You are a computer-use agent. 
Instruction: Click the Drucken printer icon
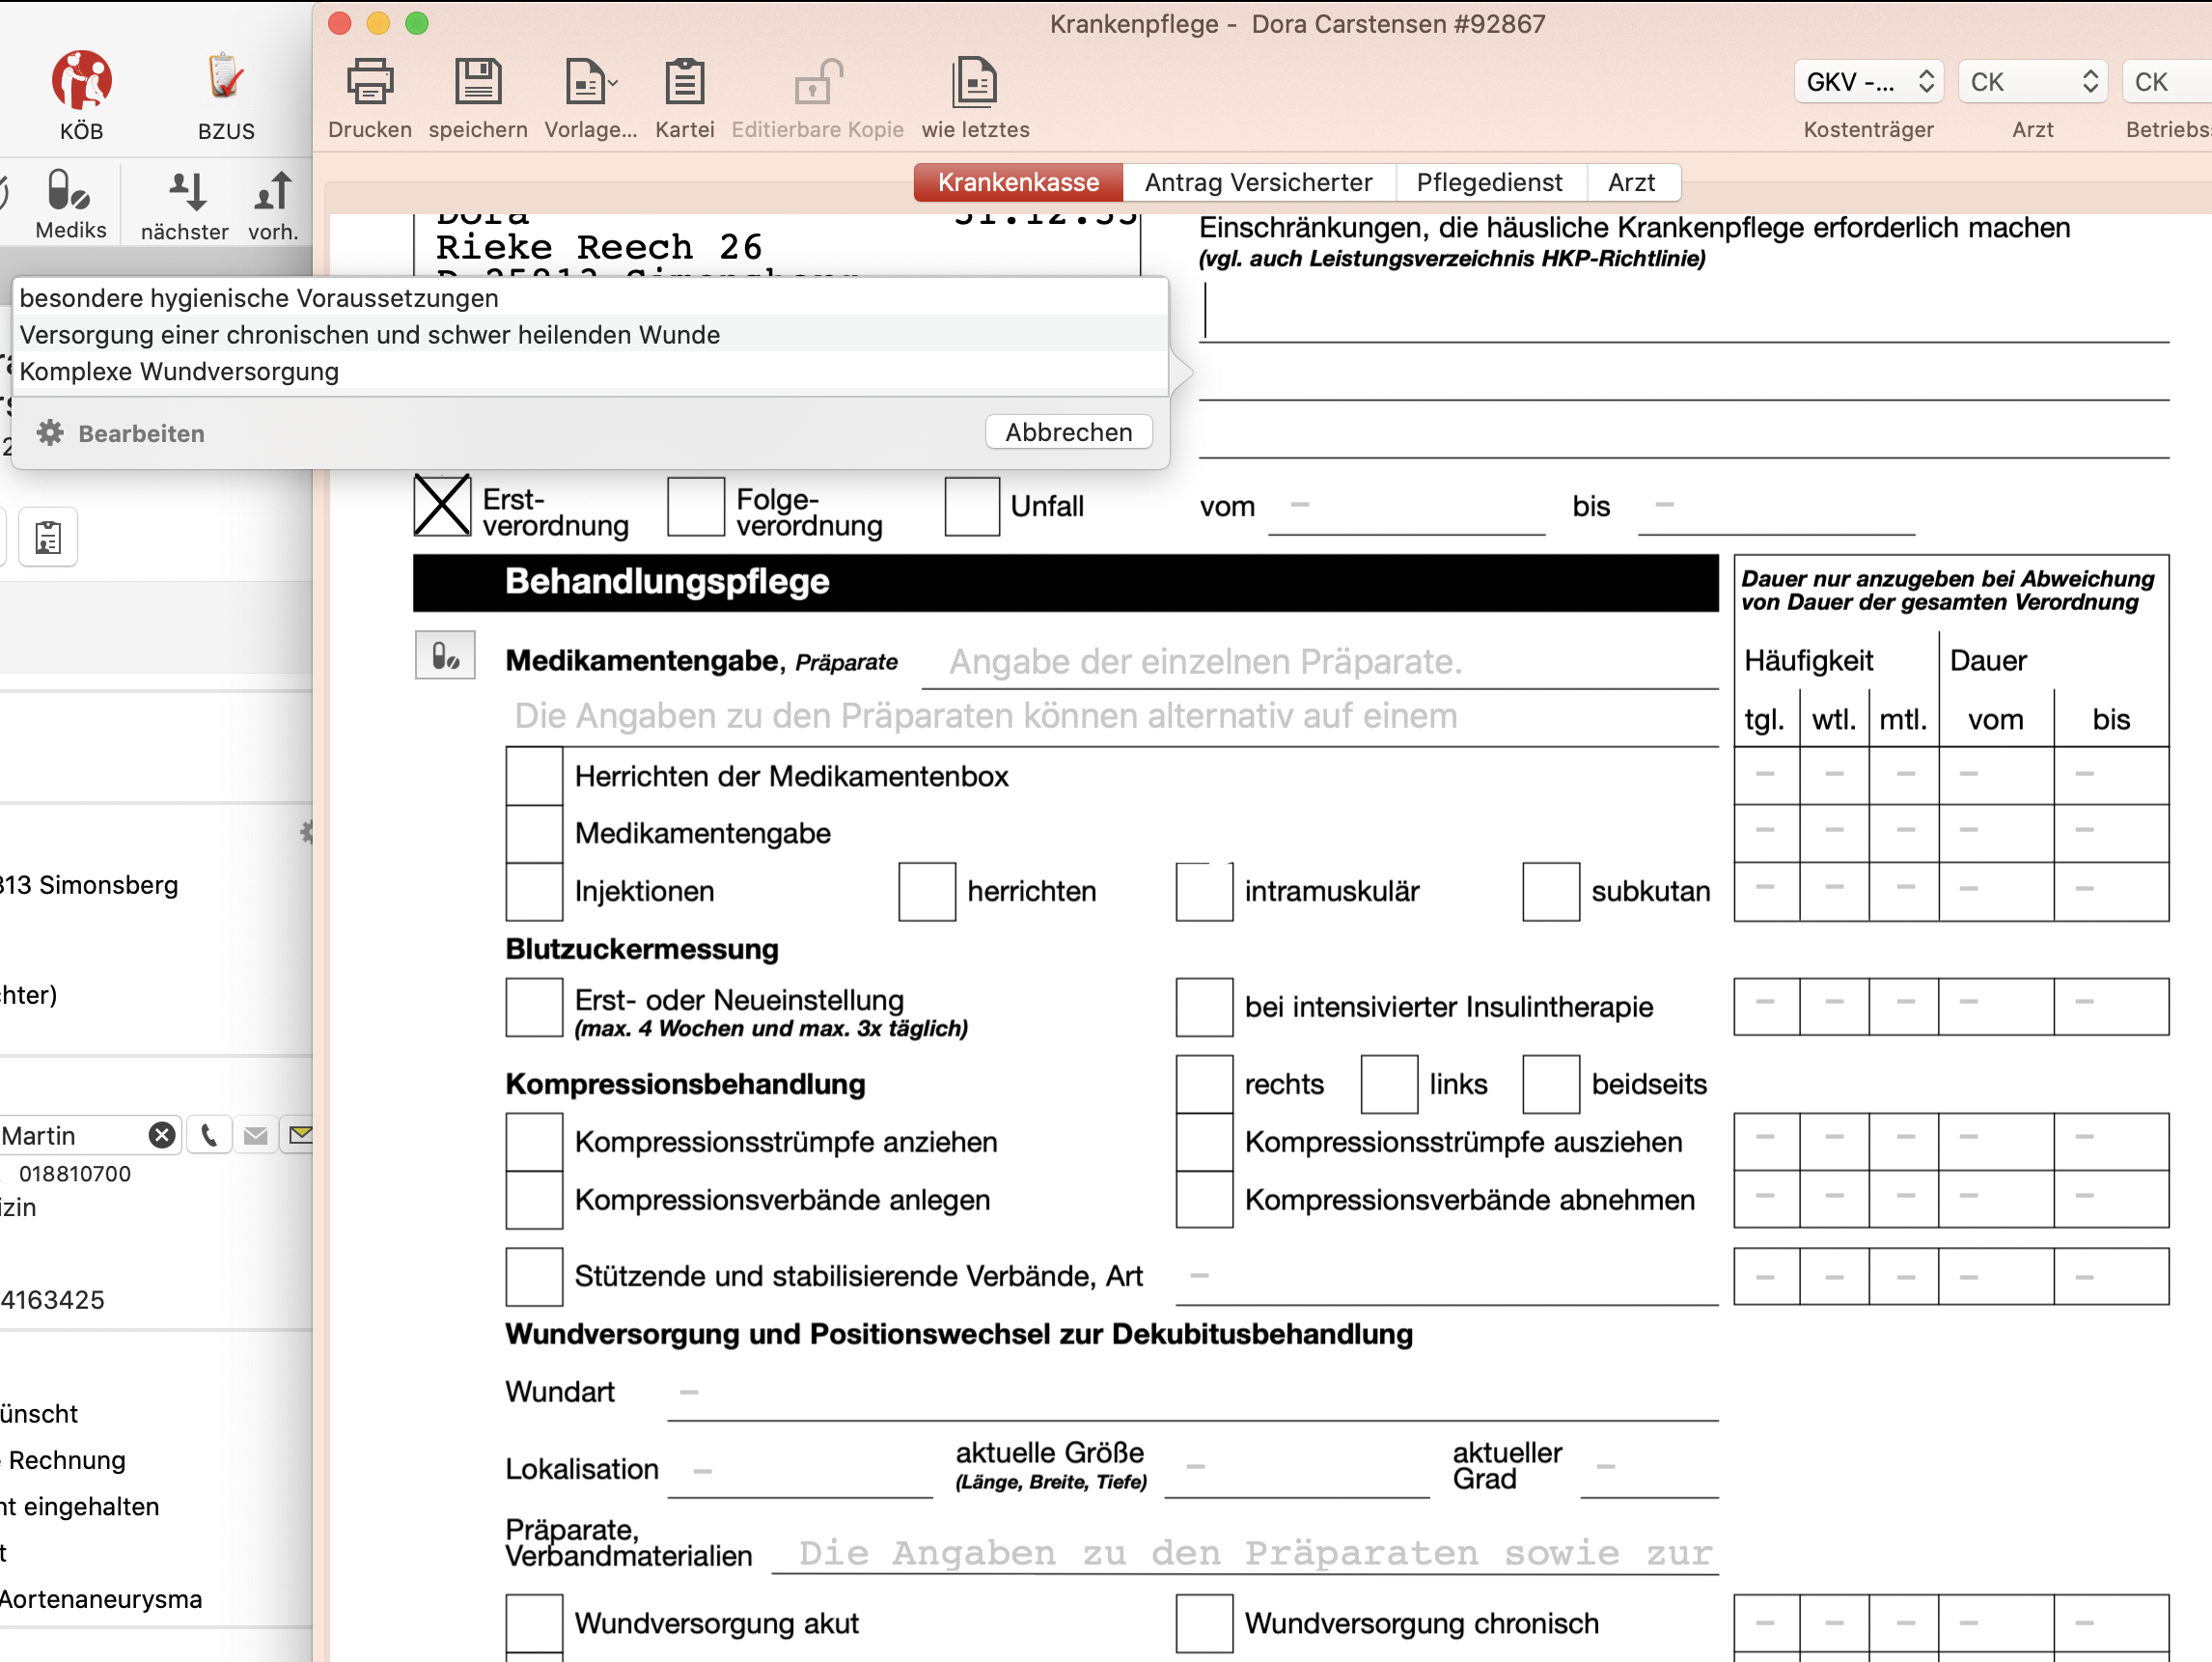pyautogui.click(x=370, y=82)
